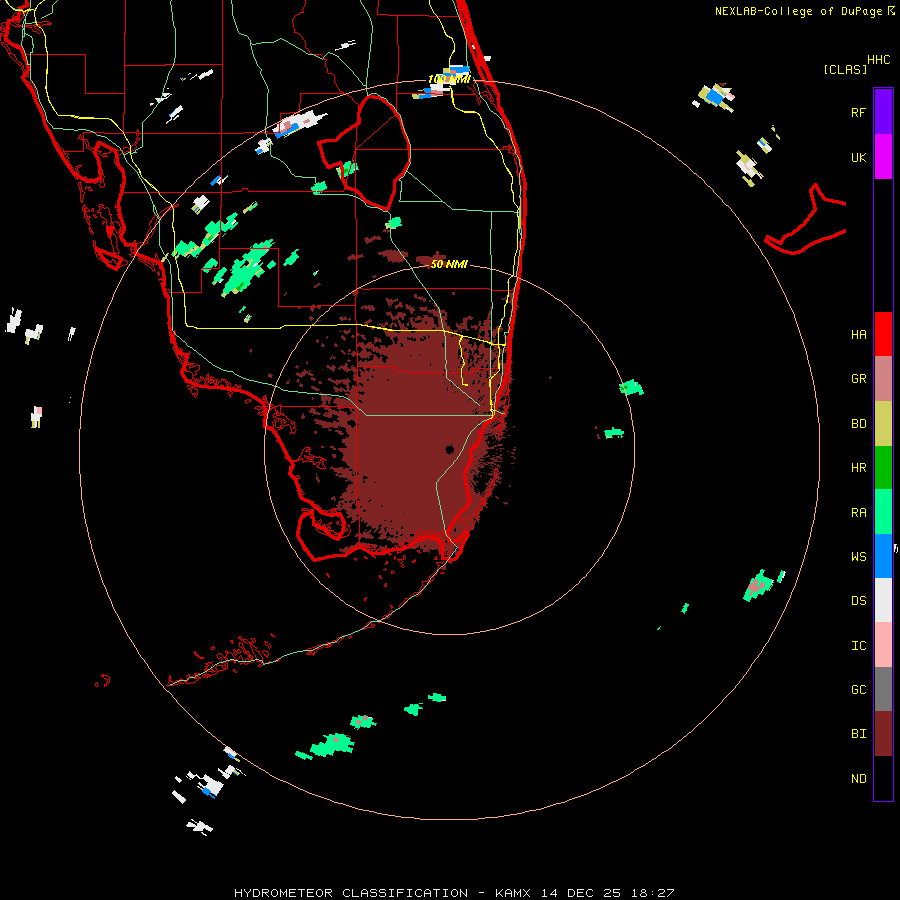Click the NEXLAB-College of DuPage credit text
This screenshot has height=900, width=900.
pyautogui.click(x=798, y=11)
